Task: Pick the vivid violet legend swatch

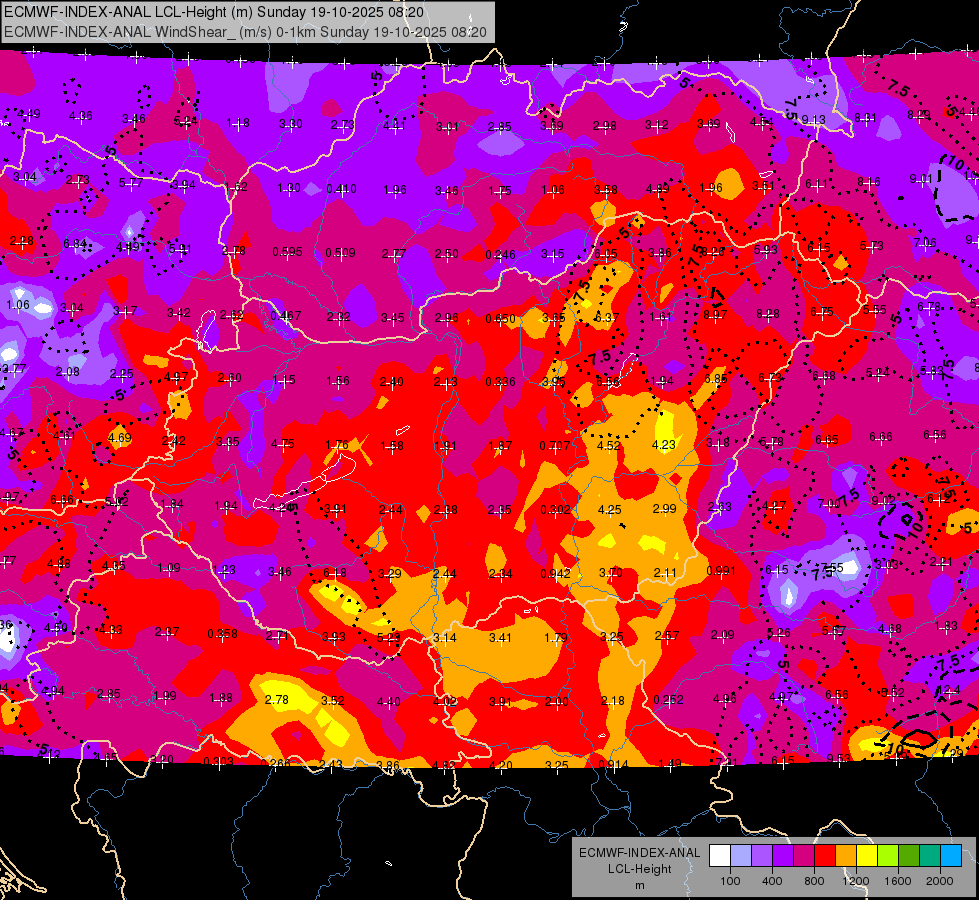Action: (x=783, y=856)
